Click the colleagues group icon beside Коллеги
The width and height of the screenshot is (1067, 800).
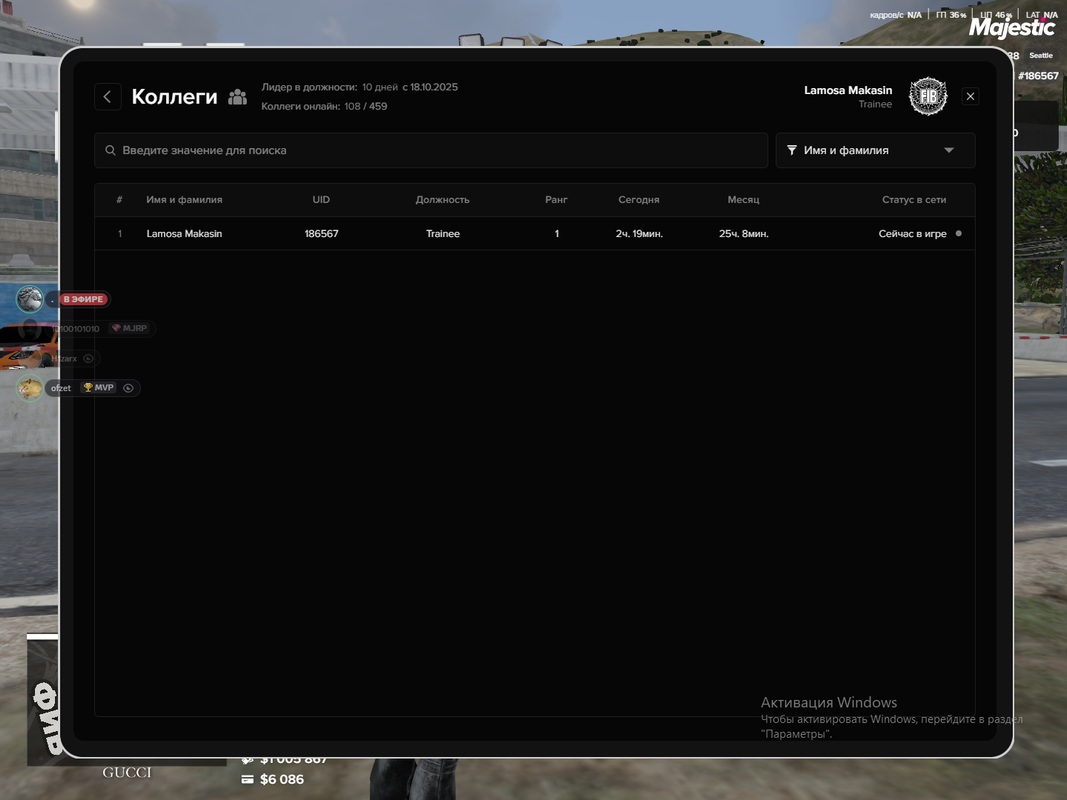tap(237, 97)
